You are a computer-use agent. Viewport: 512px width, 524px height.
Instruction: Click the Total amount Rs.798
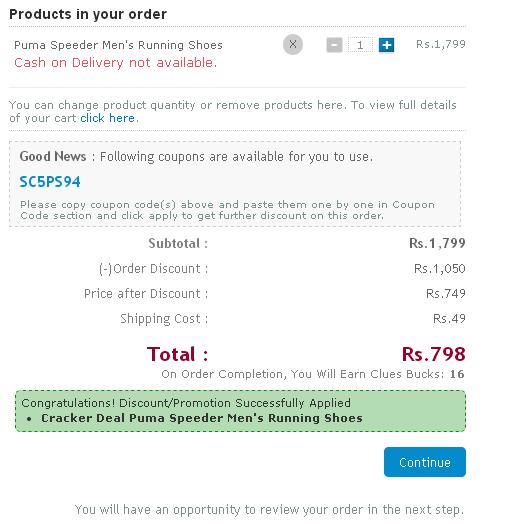pyautogui.click(x=433, y=354)
